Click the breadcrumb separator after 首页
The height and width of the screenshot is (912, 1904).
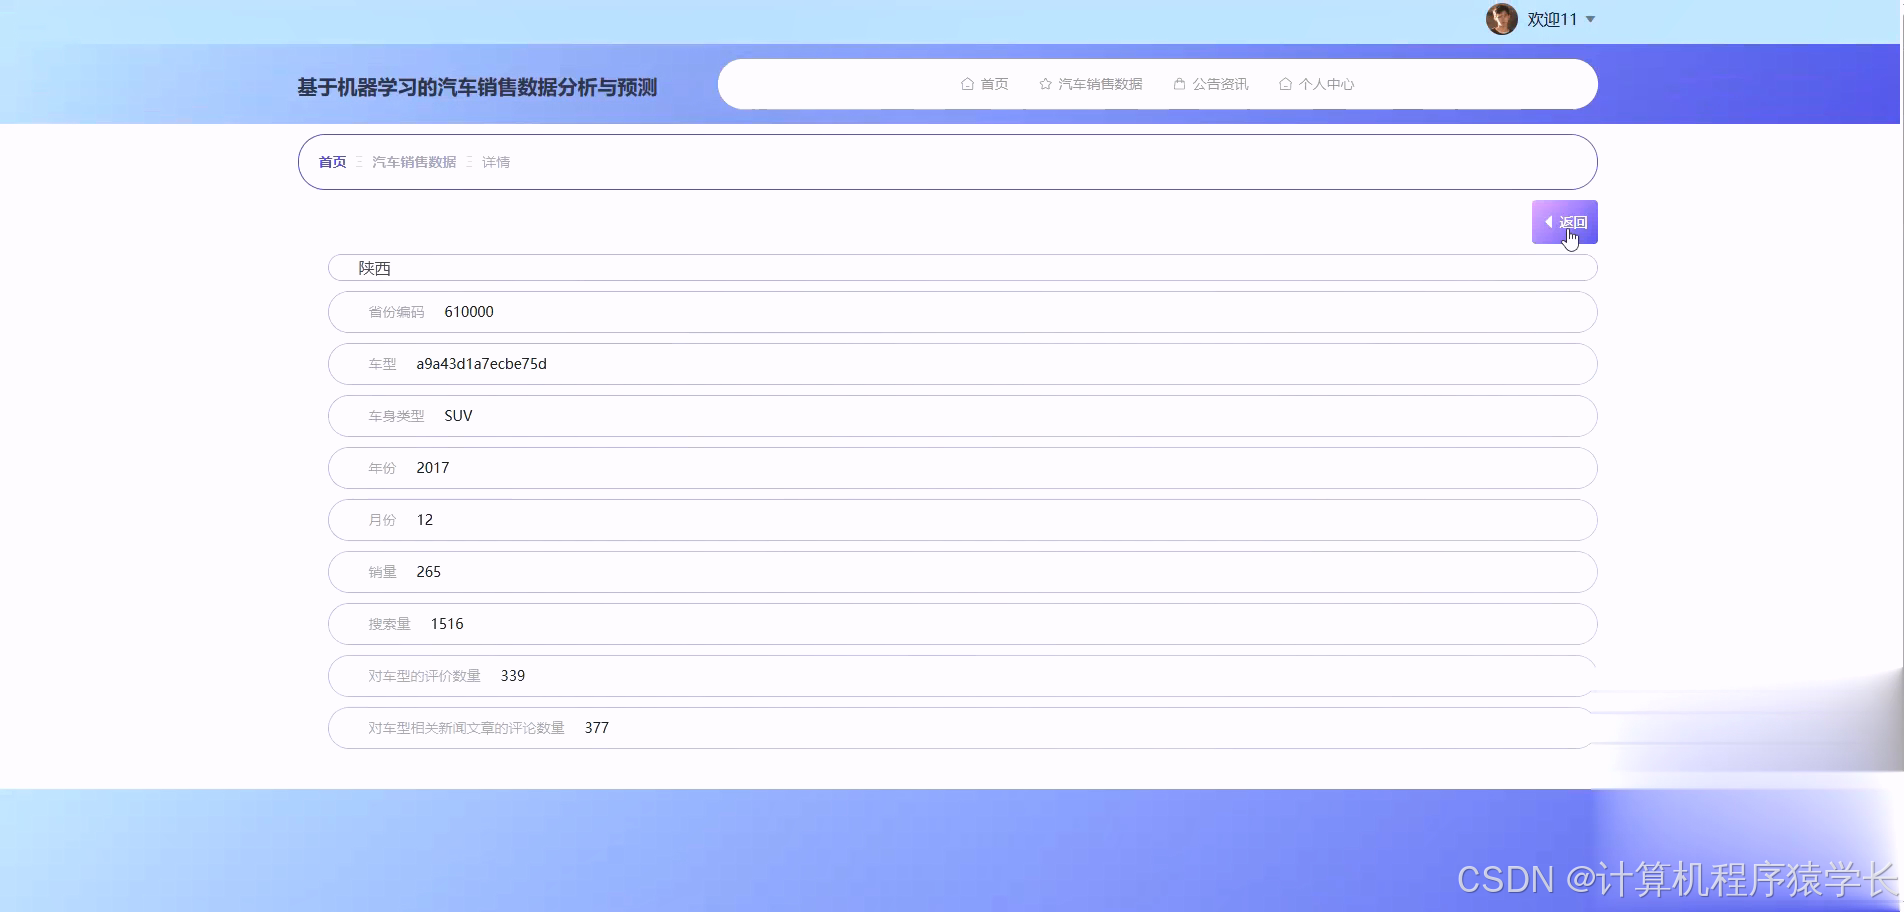[x=358, y=161]
